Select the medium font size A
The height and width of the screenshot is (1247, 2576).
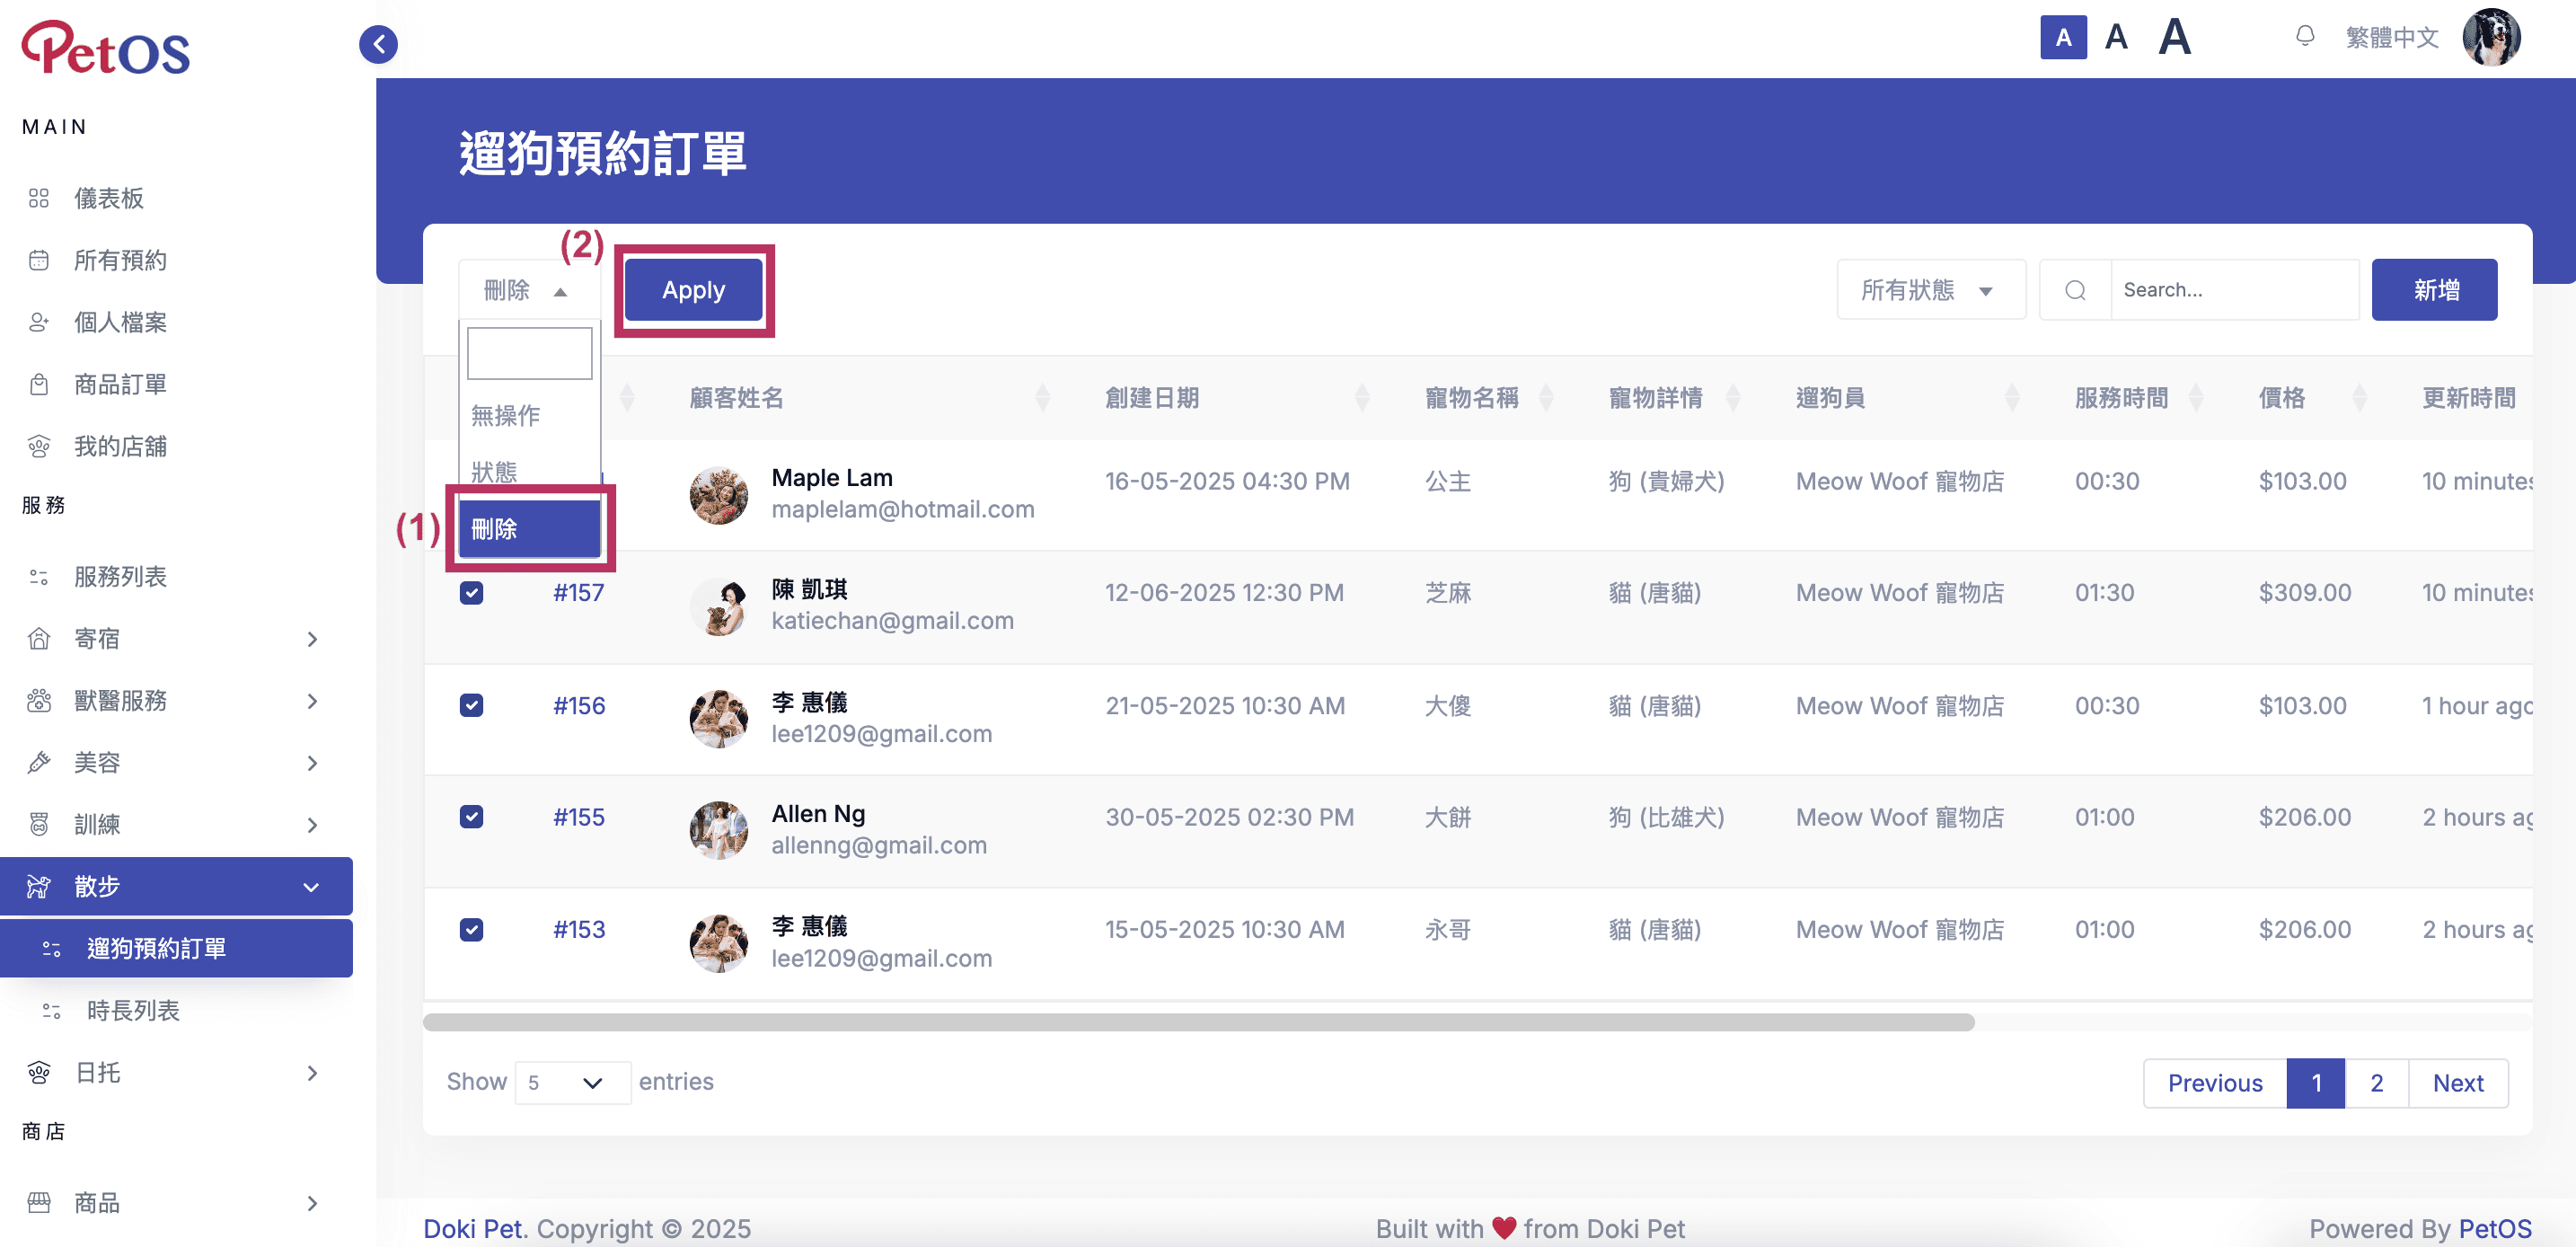tap(2116, 38)
